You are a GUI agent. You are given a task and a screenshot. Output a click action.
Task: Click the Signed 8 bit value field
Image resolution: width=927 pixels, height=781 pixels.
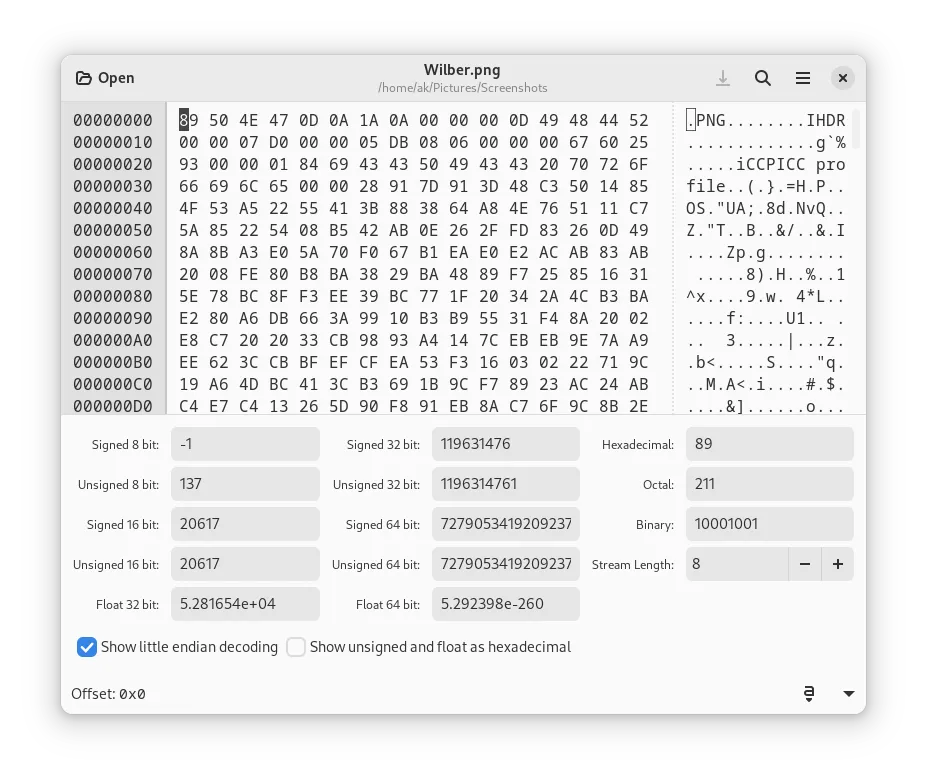coord(245,444)
